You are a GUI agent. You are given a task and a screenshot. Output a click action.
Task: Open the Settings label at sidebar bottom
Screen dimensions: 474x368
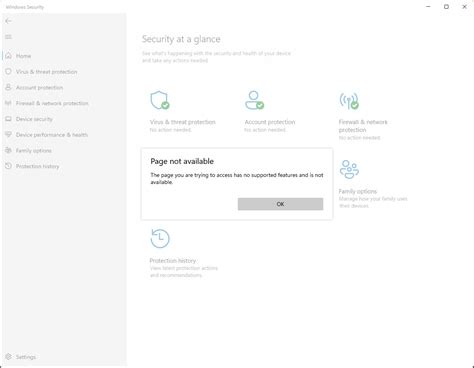pos(26,357)
